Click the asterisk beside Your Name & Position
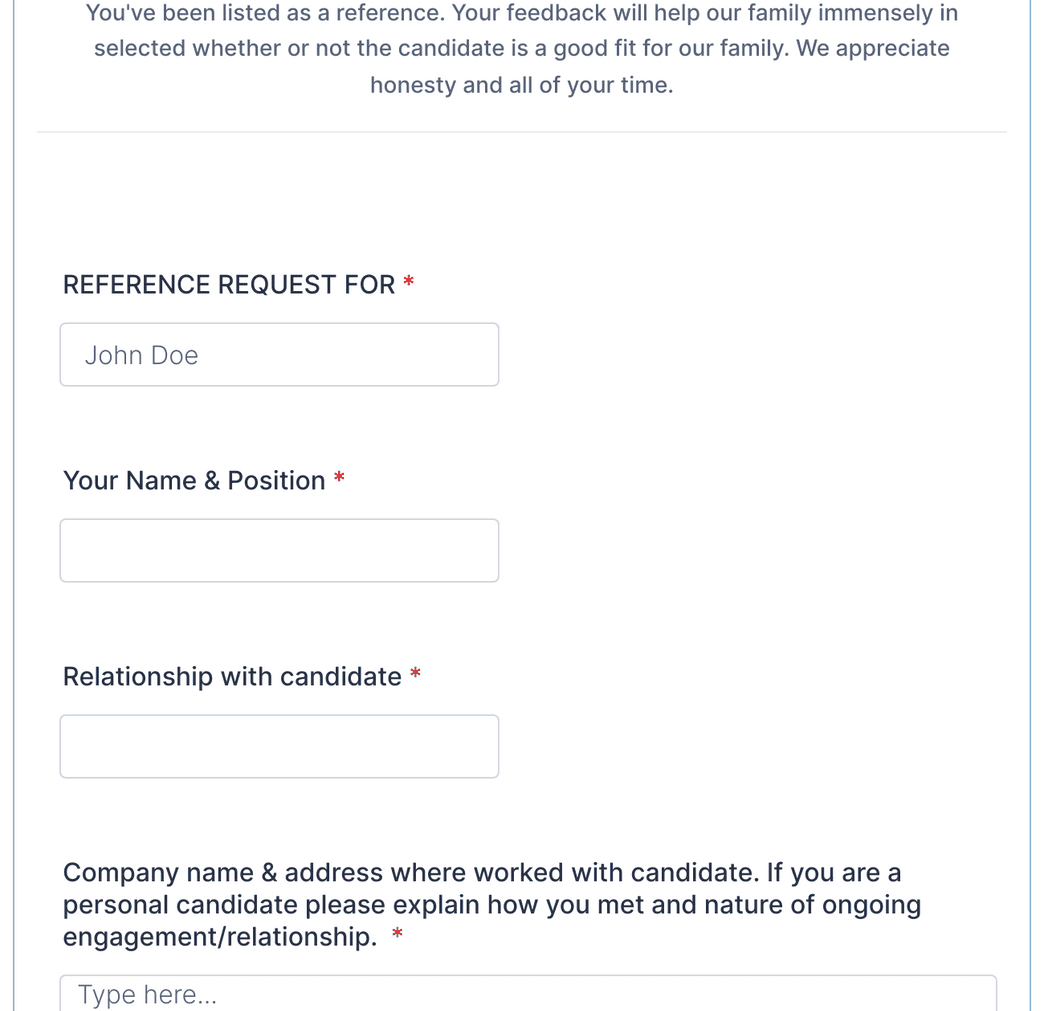1044x1011 pixels. pyautogui.click(x=338, y=479)
